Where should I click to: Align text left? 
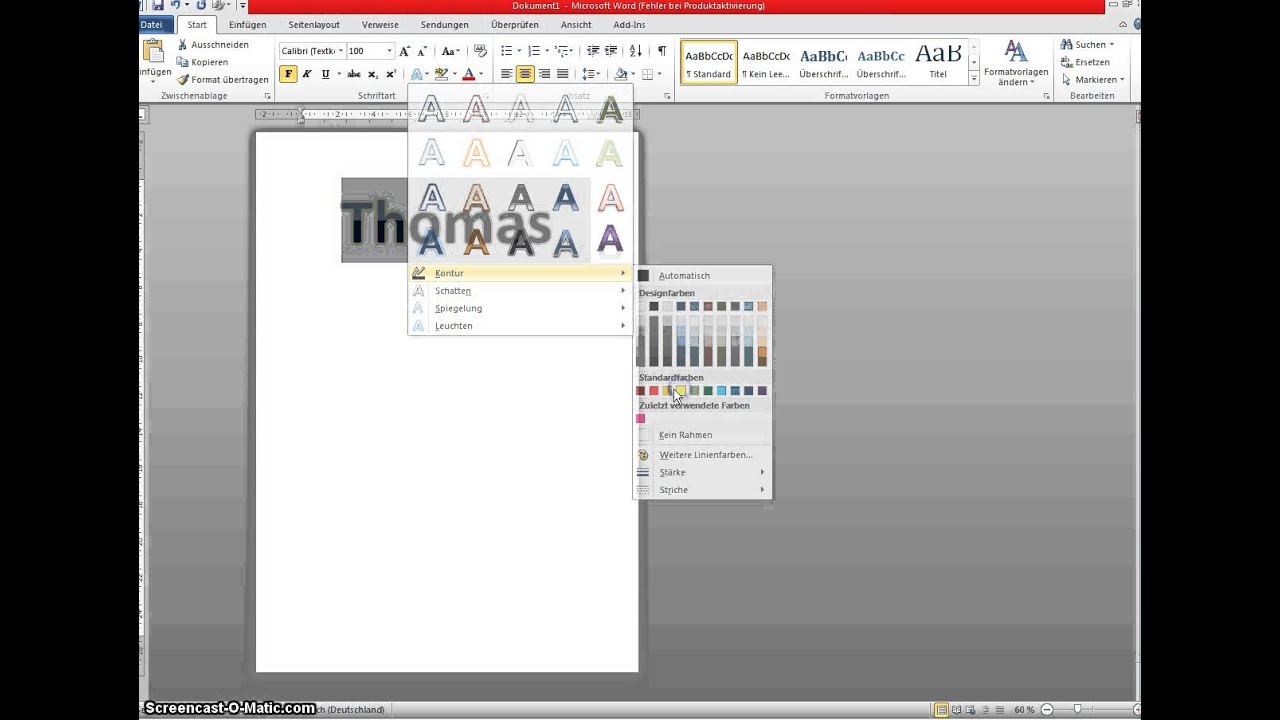pyautogui.click(x=507, y=74)
